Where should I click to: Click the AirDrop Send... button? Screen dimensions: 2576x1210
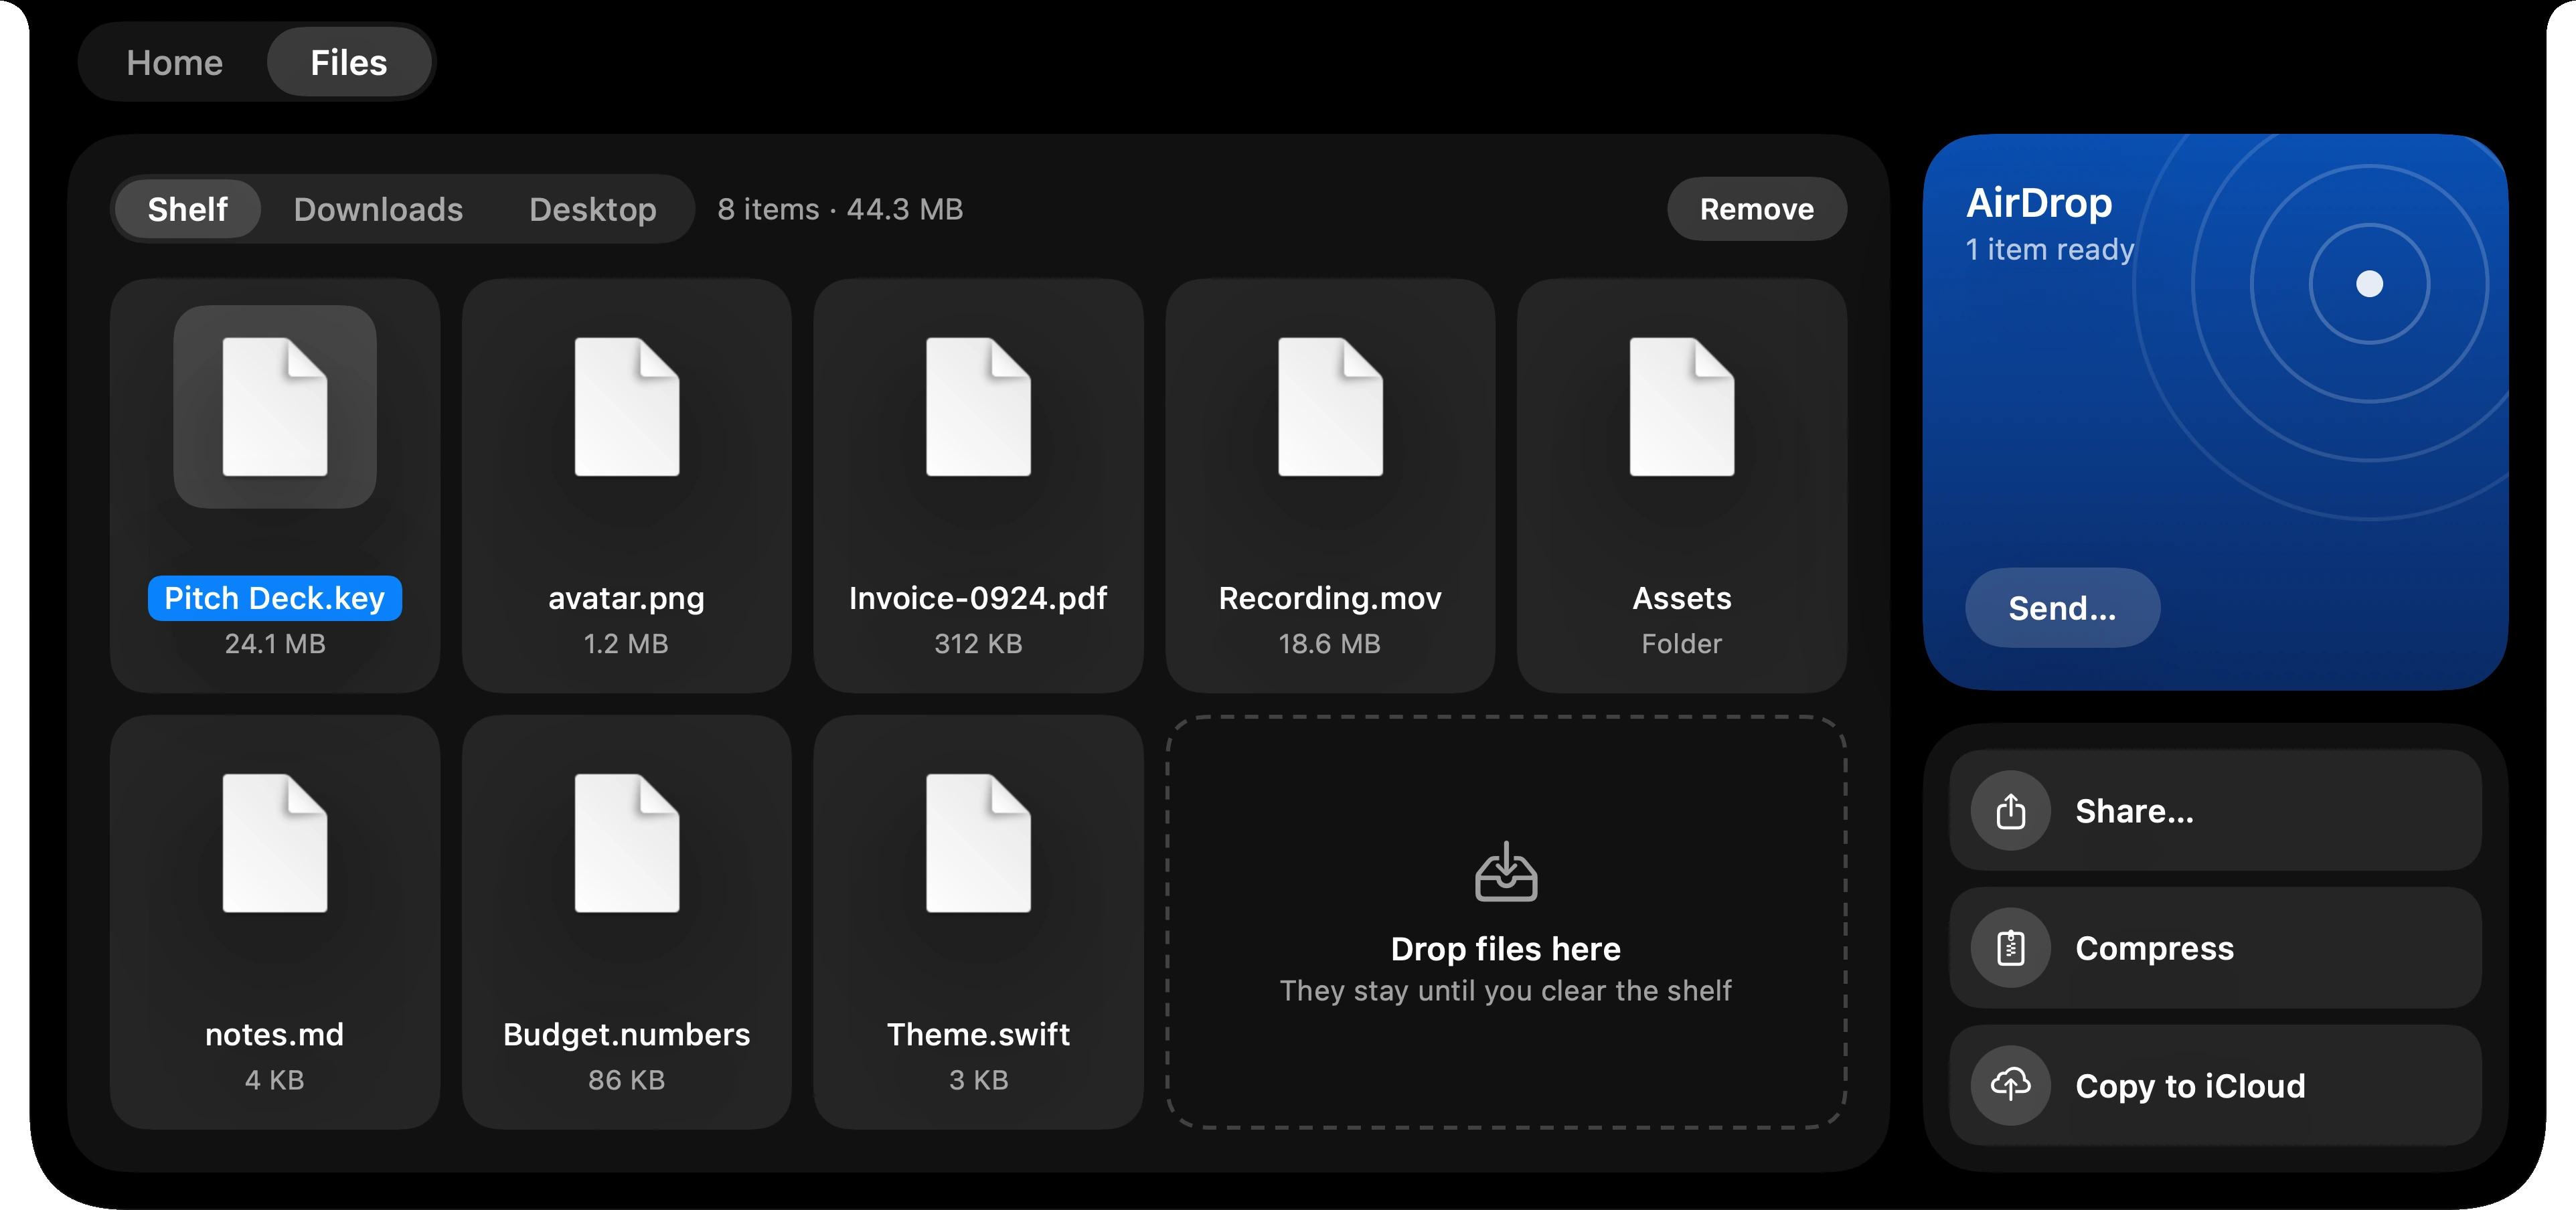coord(2062,608)
